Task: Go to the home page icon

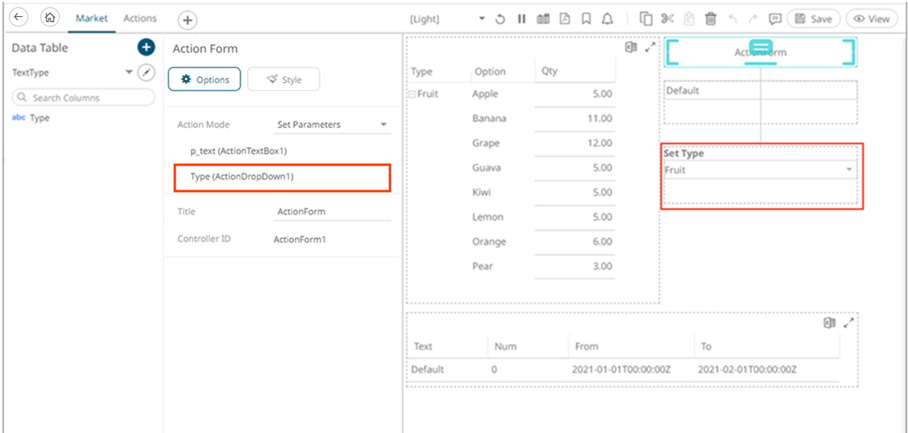Action: coord(50,19)
